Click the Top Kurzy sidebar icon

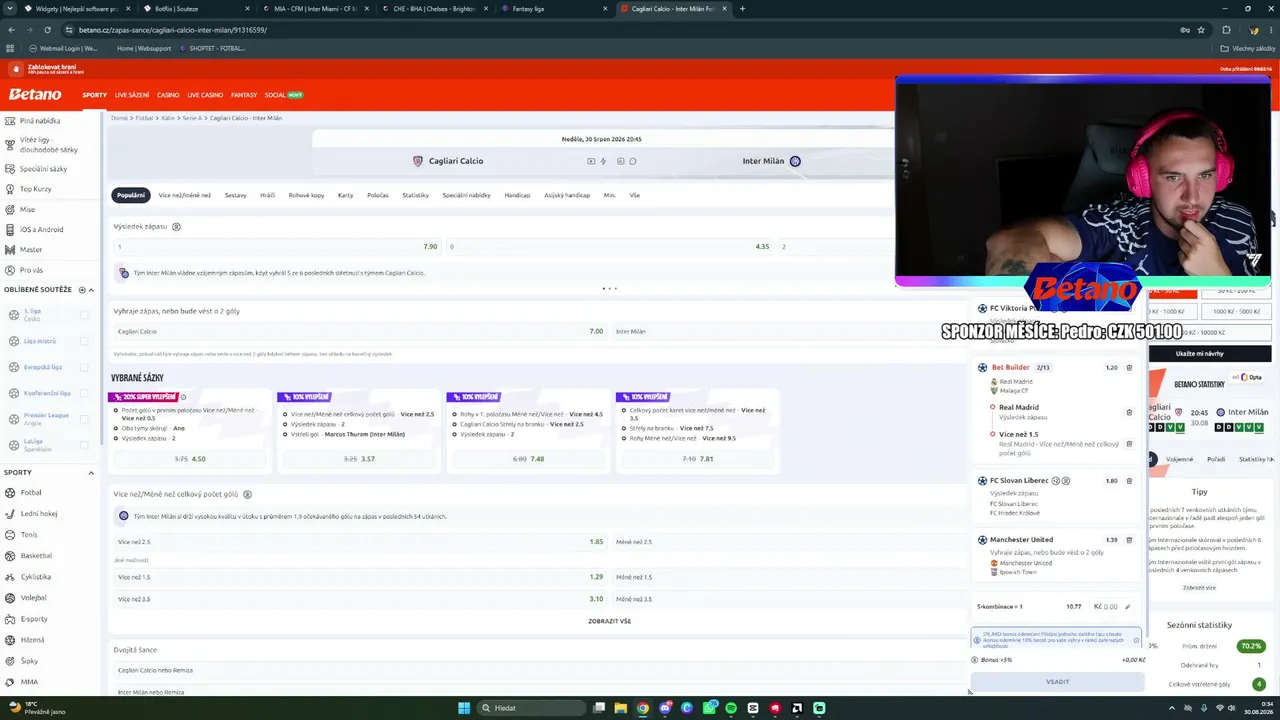pyautogui.click(x=10, y=189)
